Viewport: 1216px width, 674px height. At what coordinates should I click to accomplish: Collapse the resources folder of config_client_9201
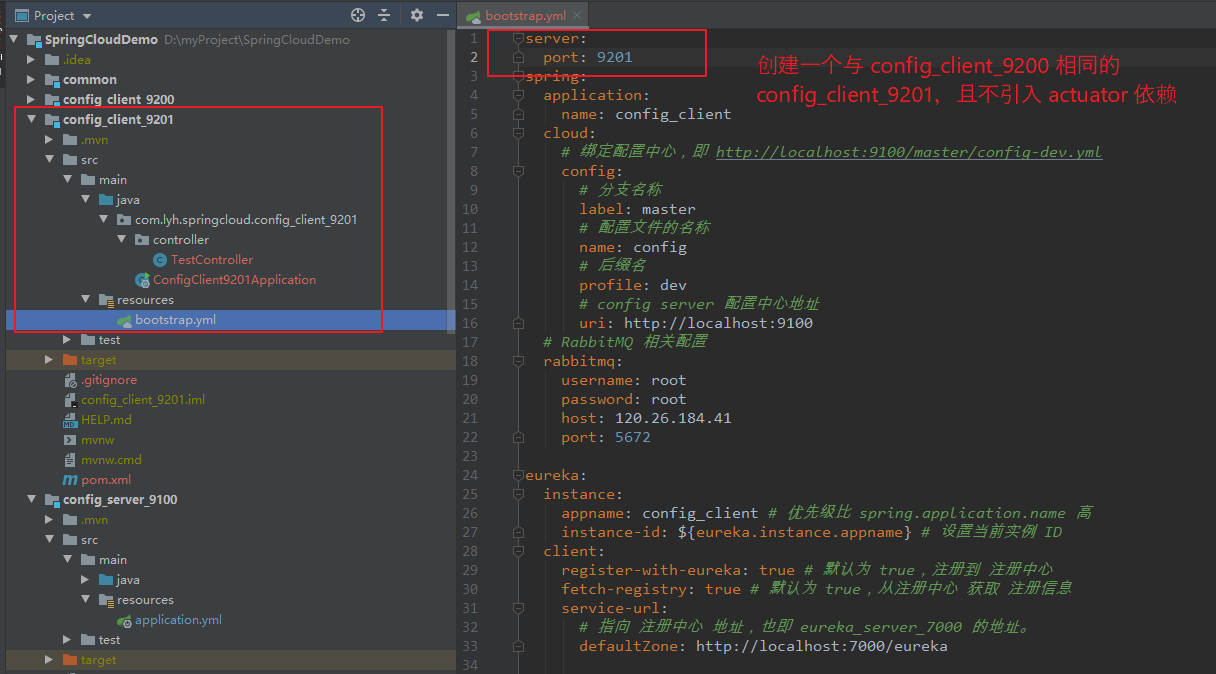(x=86, y=300)
